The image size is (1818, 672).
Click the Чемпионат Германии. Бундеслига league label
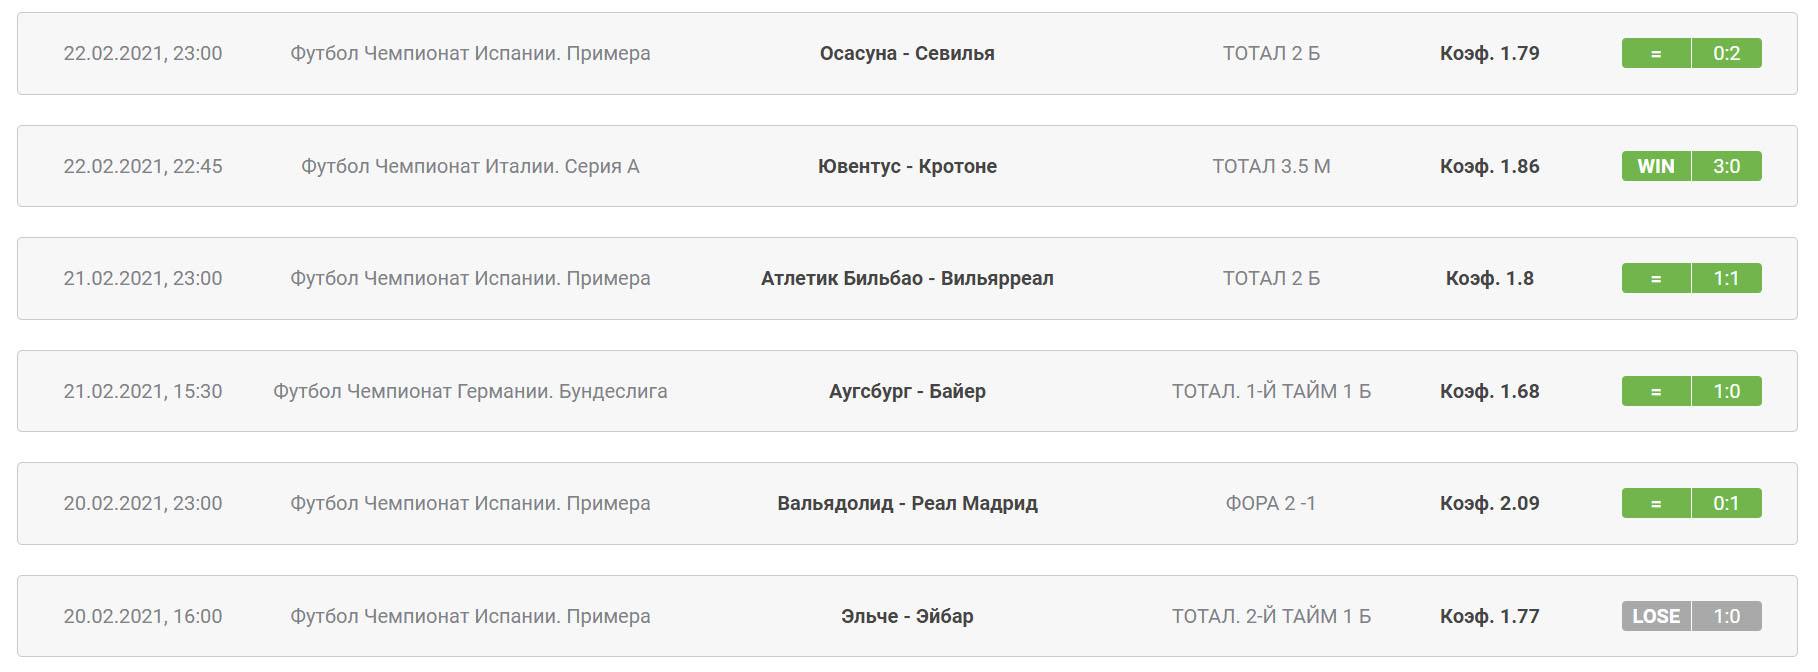click(470, 392)
